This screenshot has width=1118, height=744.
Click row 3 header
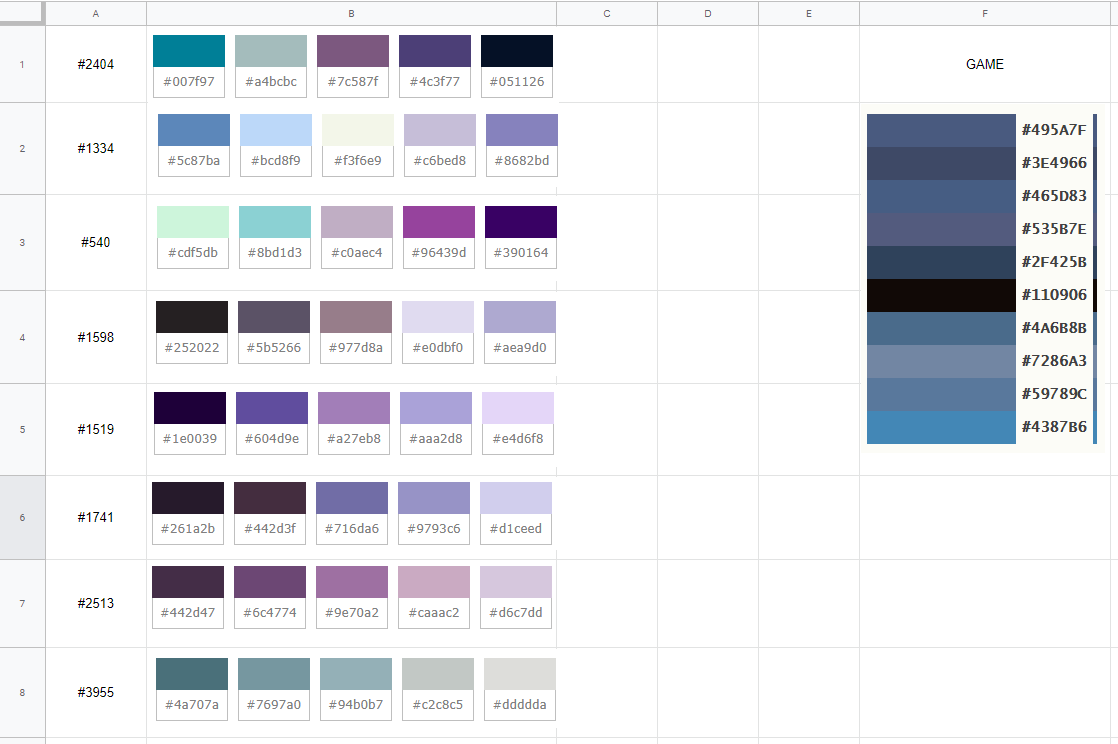pyautogui.click(x=22, y=242)
